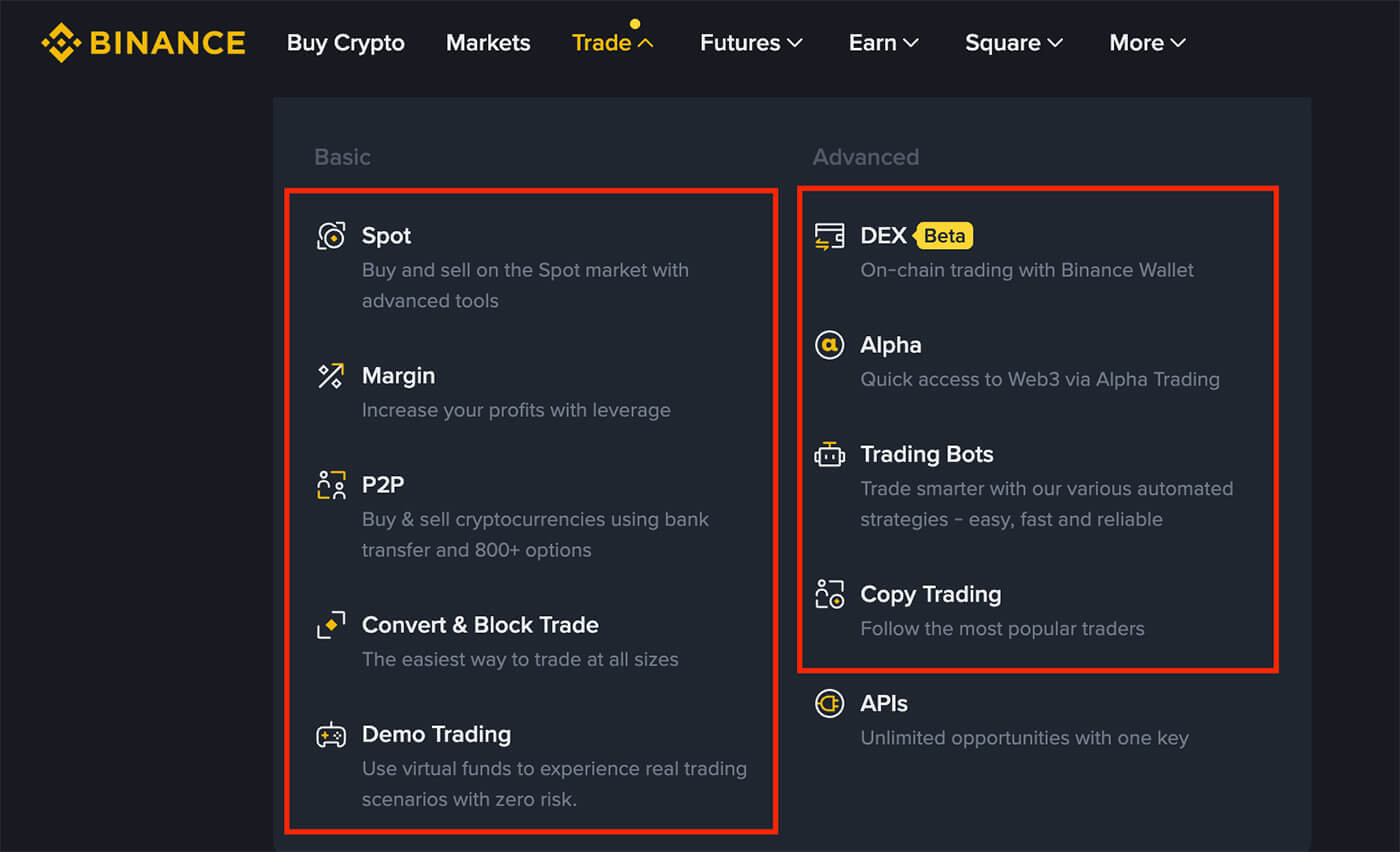Click the Demo Trading gamepad icon
Screen dimensions: 1400x852
[x=331, y=735]
